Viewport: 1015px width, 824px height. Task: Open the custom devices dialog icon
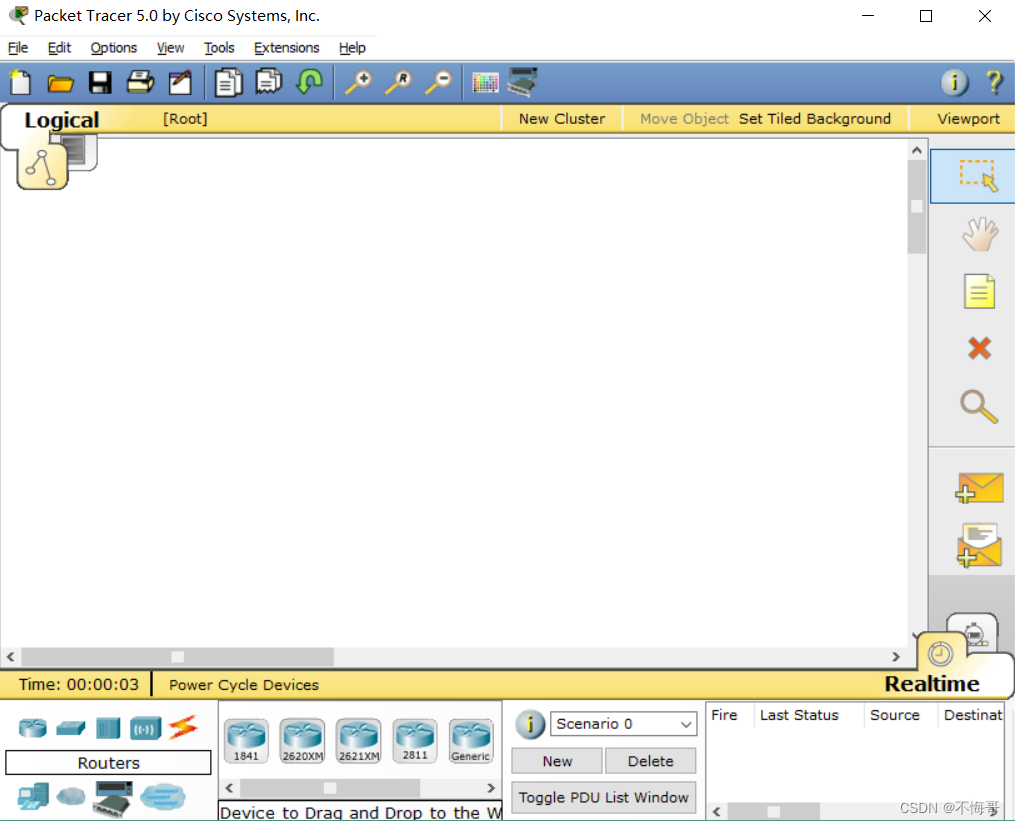pyautogui.click(x=523, y=82)
